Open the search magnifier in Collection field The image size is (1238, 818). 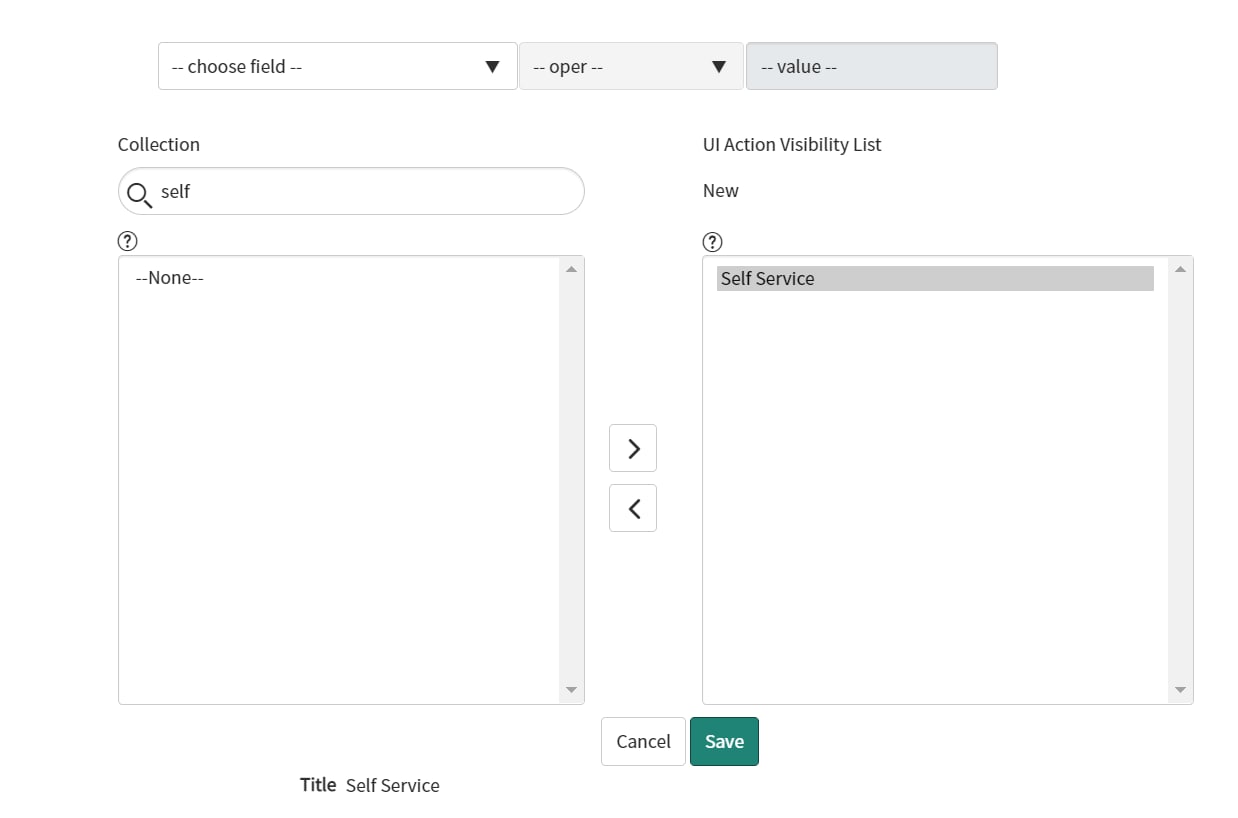(139, 192)
